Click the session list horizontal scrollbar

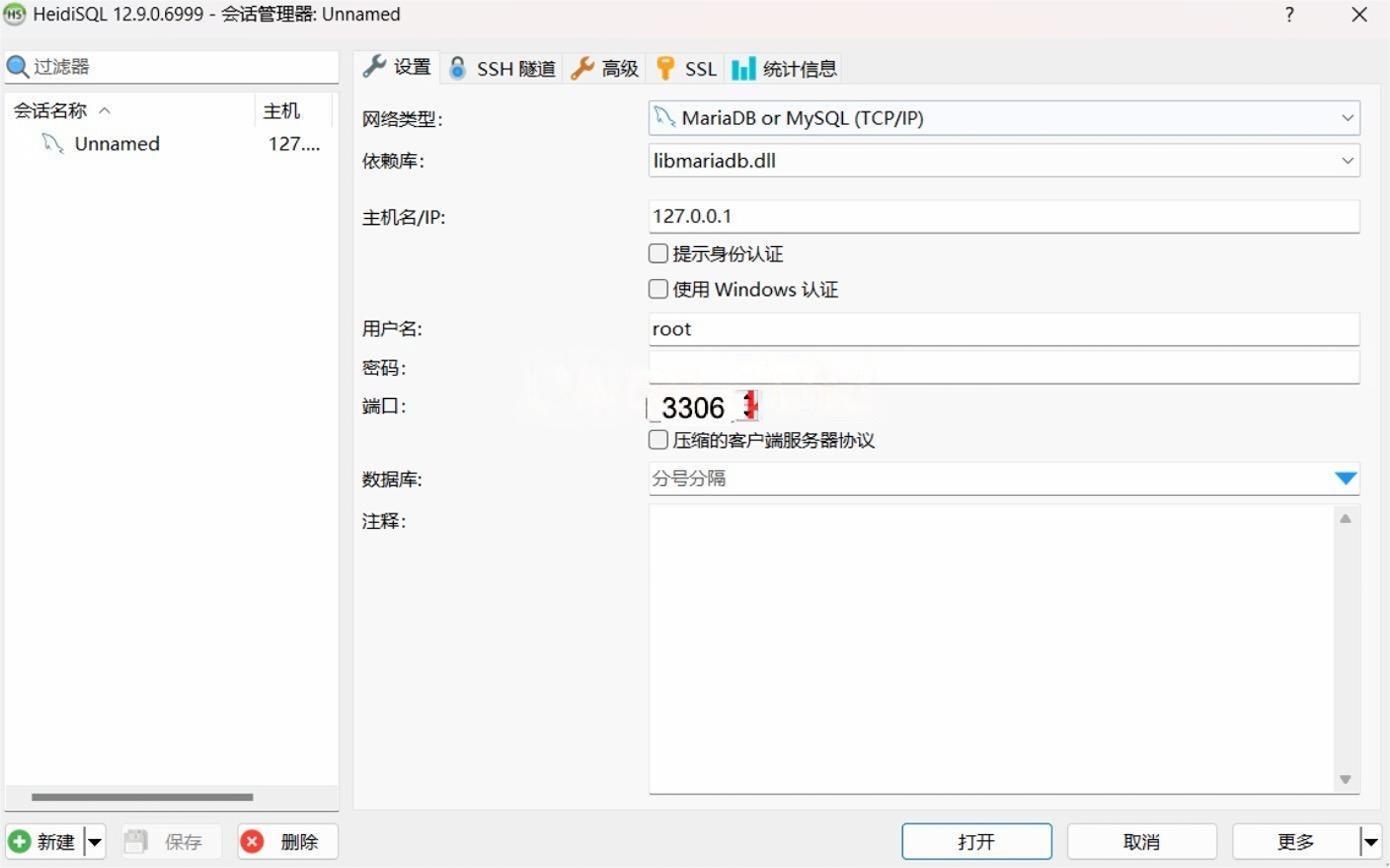click(142, 797)
